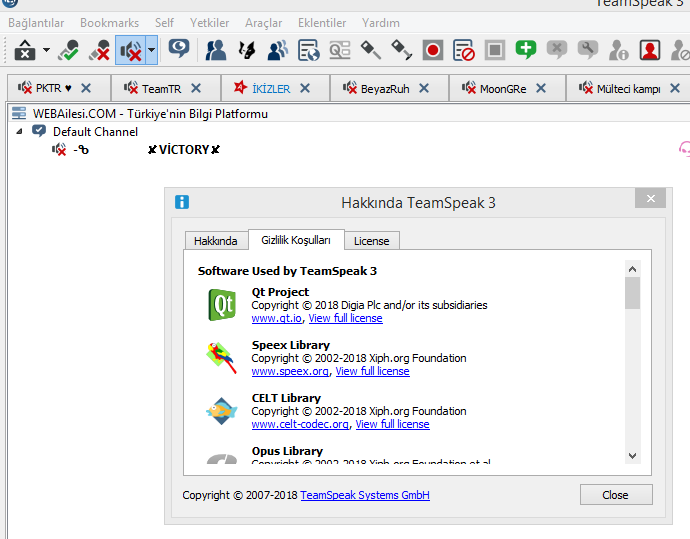This screenshot has height=539, width=690.
Task: View full license for CELT Library
Action: click(393, 424)
